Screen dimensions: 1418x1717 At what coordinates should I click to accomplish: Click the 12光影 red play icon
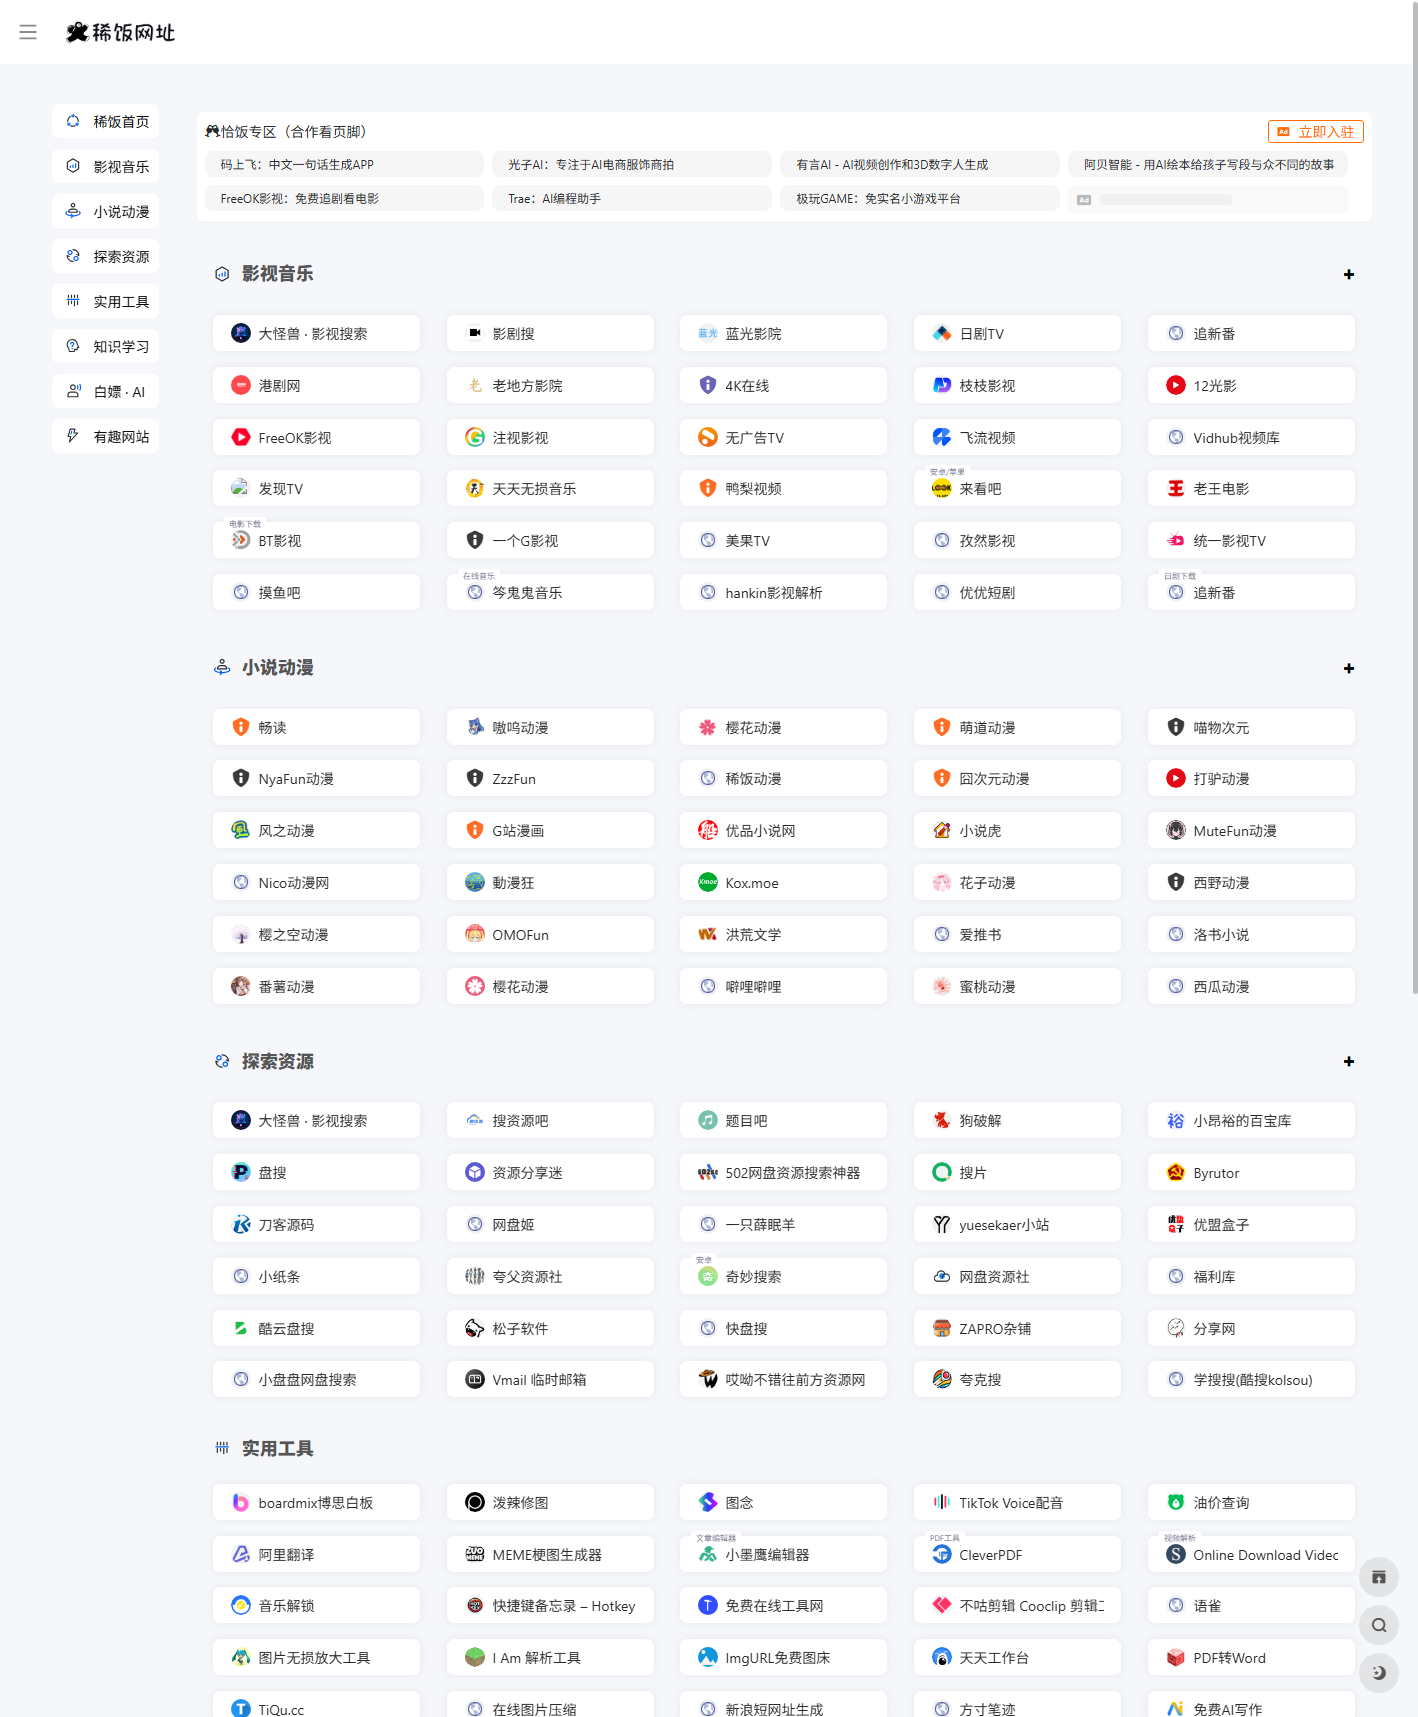pyautogui.click(x=1176, y=385)
